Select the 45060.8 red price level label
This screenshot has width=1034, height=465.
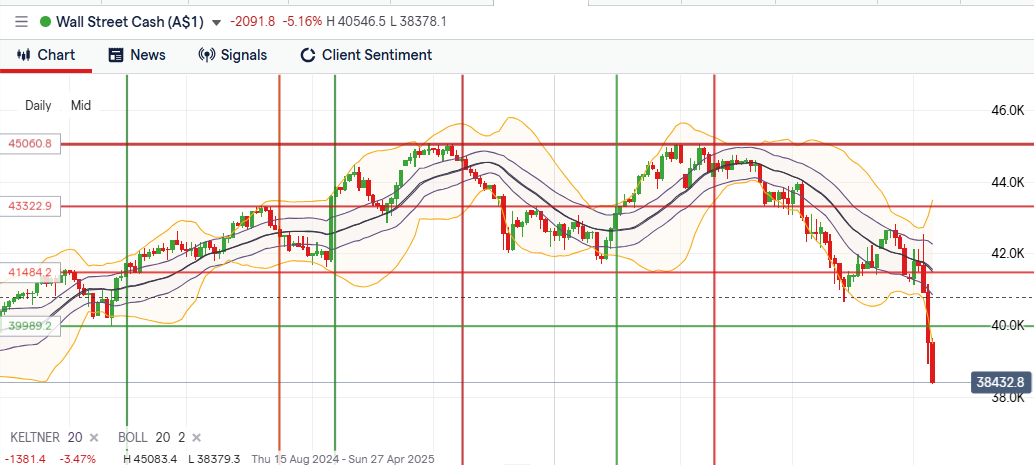click(x=30, y=144)
